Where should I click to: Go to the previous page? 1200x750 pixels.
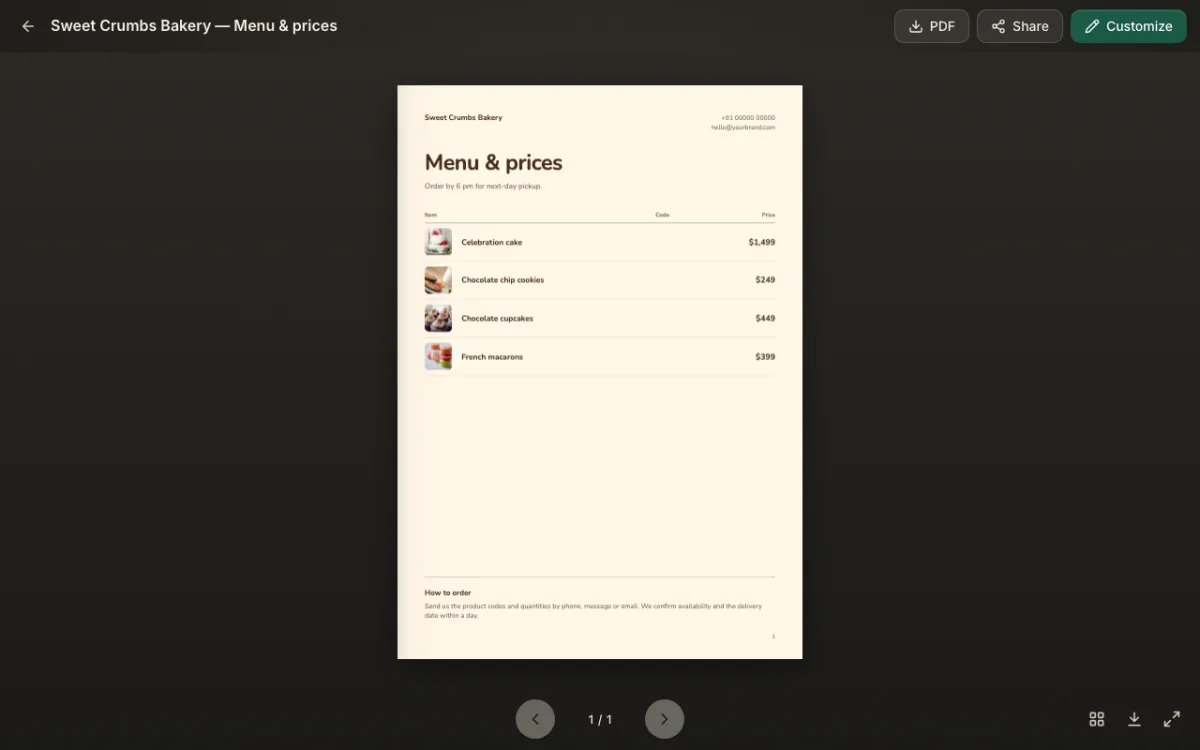535,719
